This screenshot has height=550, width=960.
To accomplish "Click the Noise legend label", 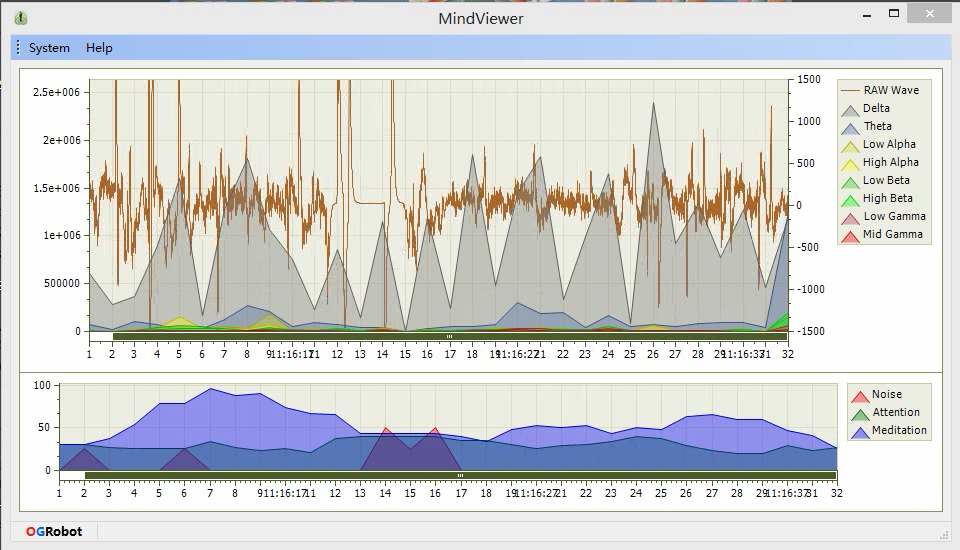I will pos(887,394).
